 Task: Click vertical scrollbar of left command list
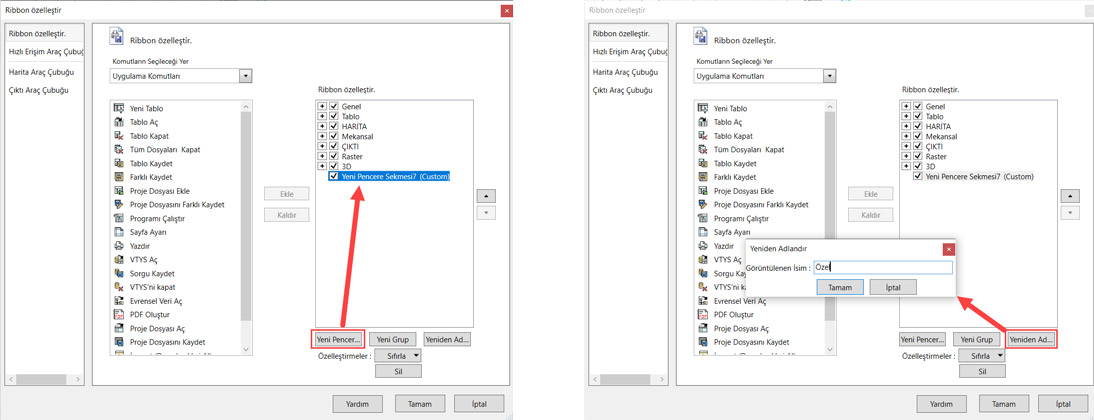point(247,220)
